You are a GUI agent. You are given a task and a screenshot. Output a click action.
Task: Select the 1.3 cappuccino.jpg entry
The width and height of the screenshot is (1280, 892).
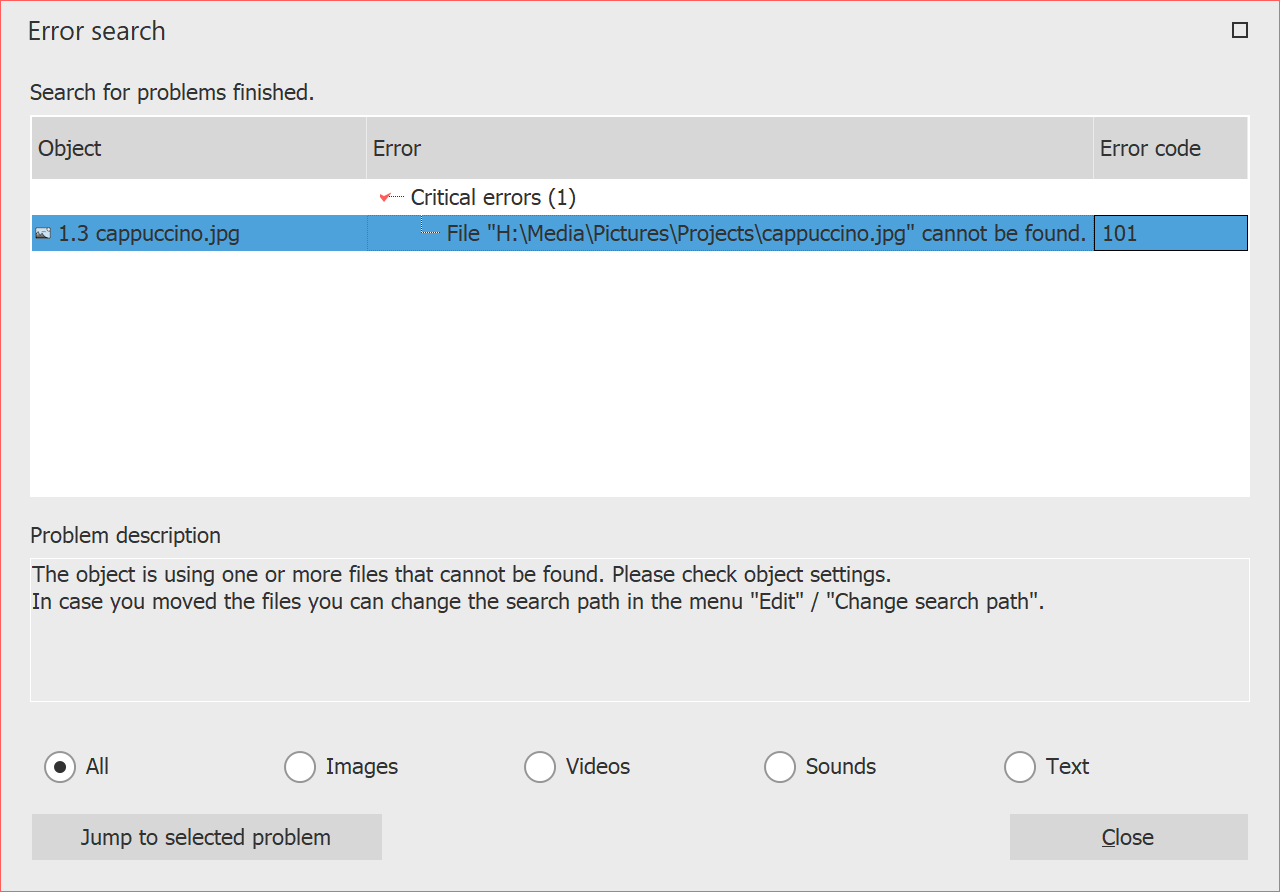click(148, 233)
